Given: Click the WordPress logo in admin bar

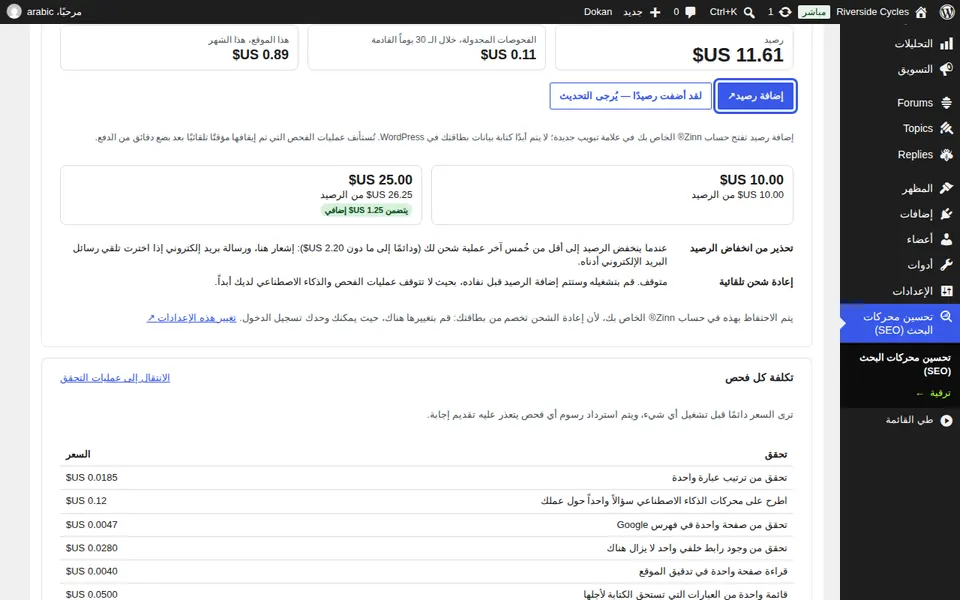Looking at the screenshot, I should (x=947, y=12).
